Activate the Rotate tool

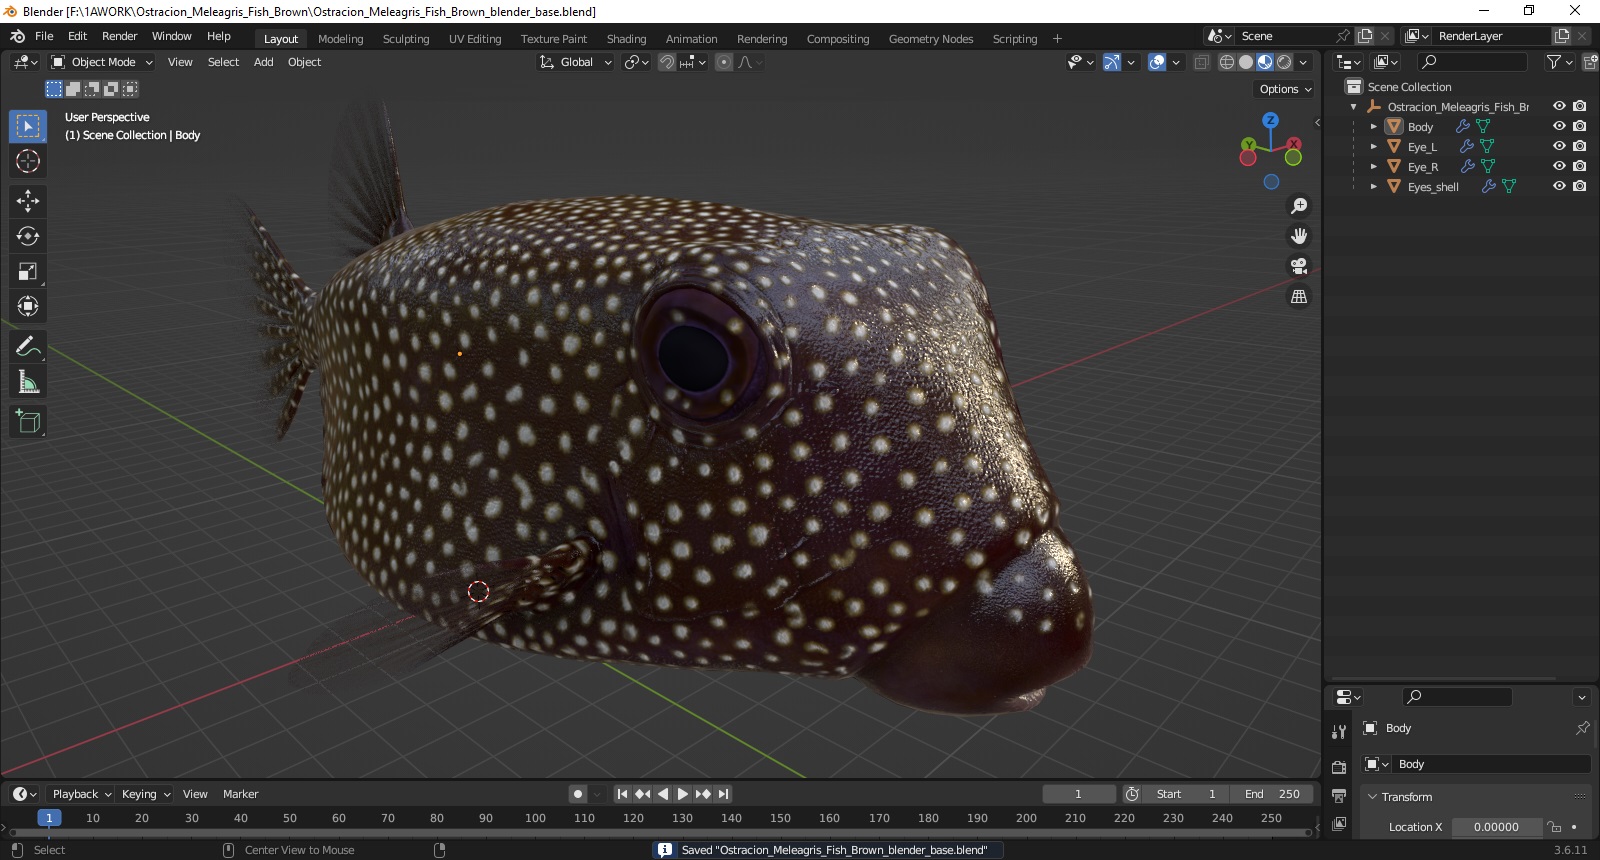click(x=28, y=236)
